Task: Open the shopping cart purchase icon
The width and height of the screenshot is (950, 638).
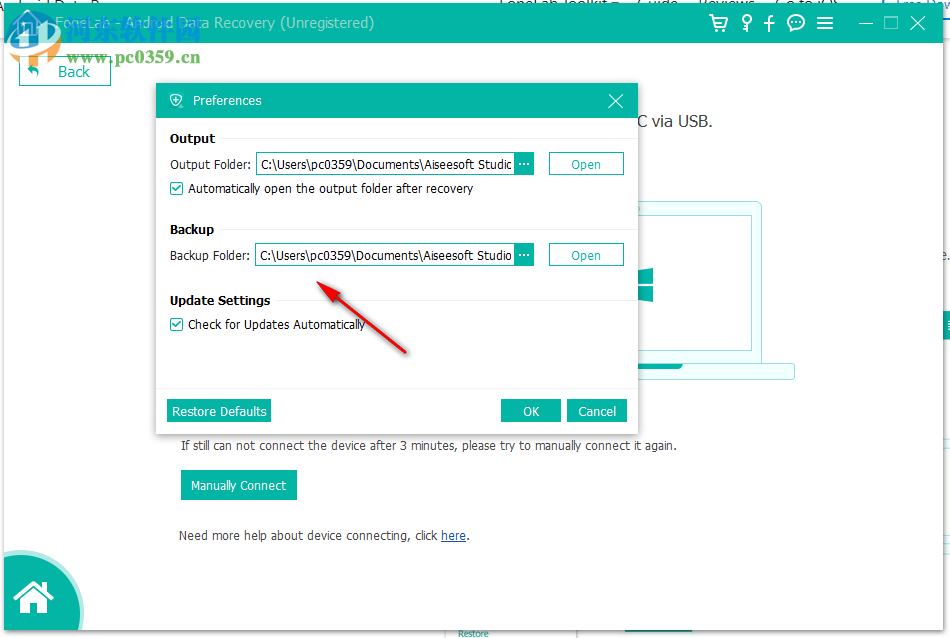Action: pyautogui.click(x=718, y=22)
